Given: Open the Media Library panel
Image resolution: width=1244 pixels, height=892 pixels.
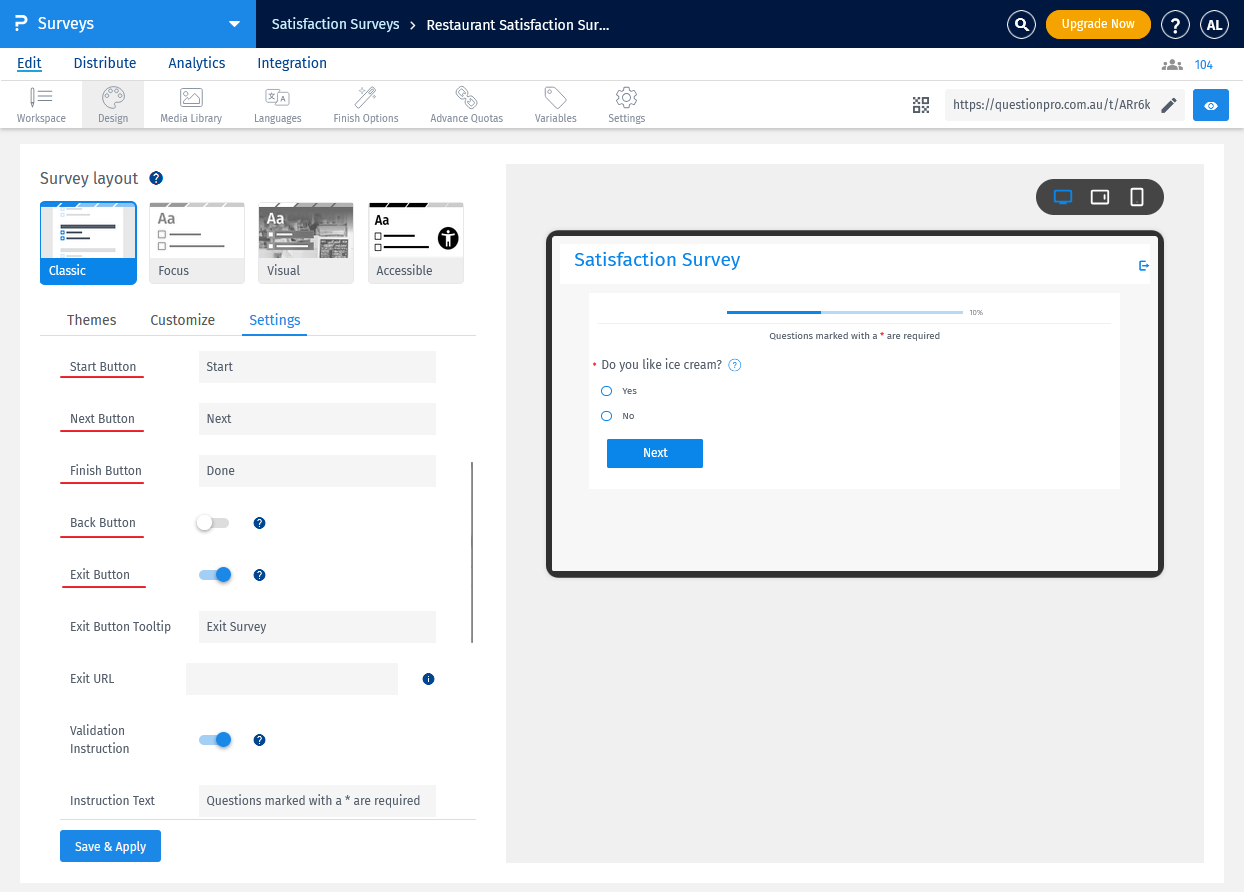Looking at the screenshot, I should click(190, 104).
